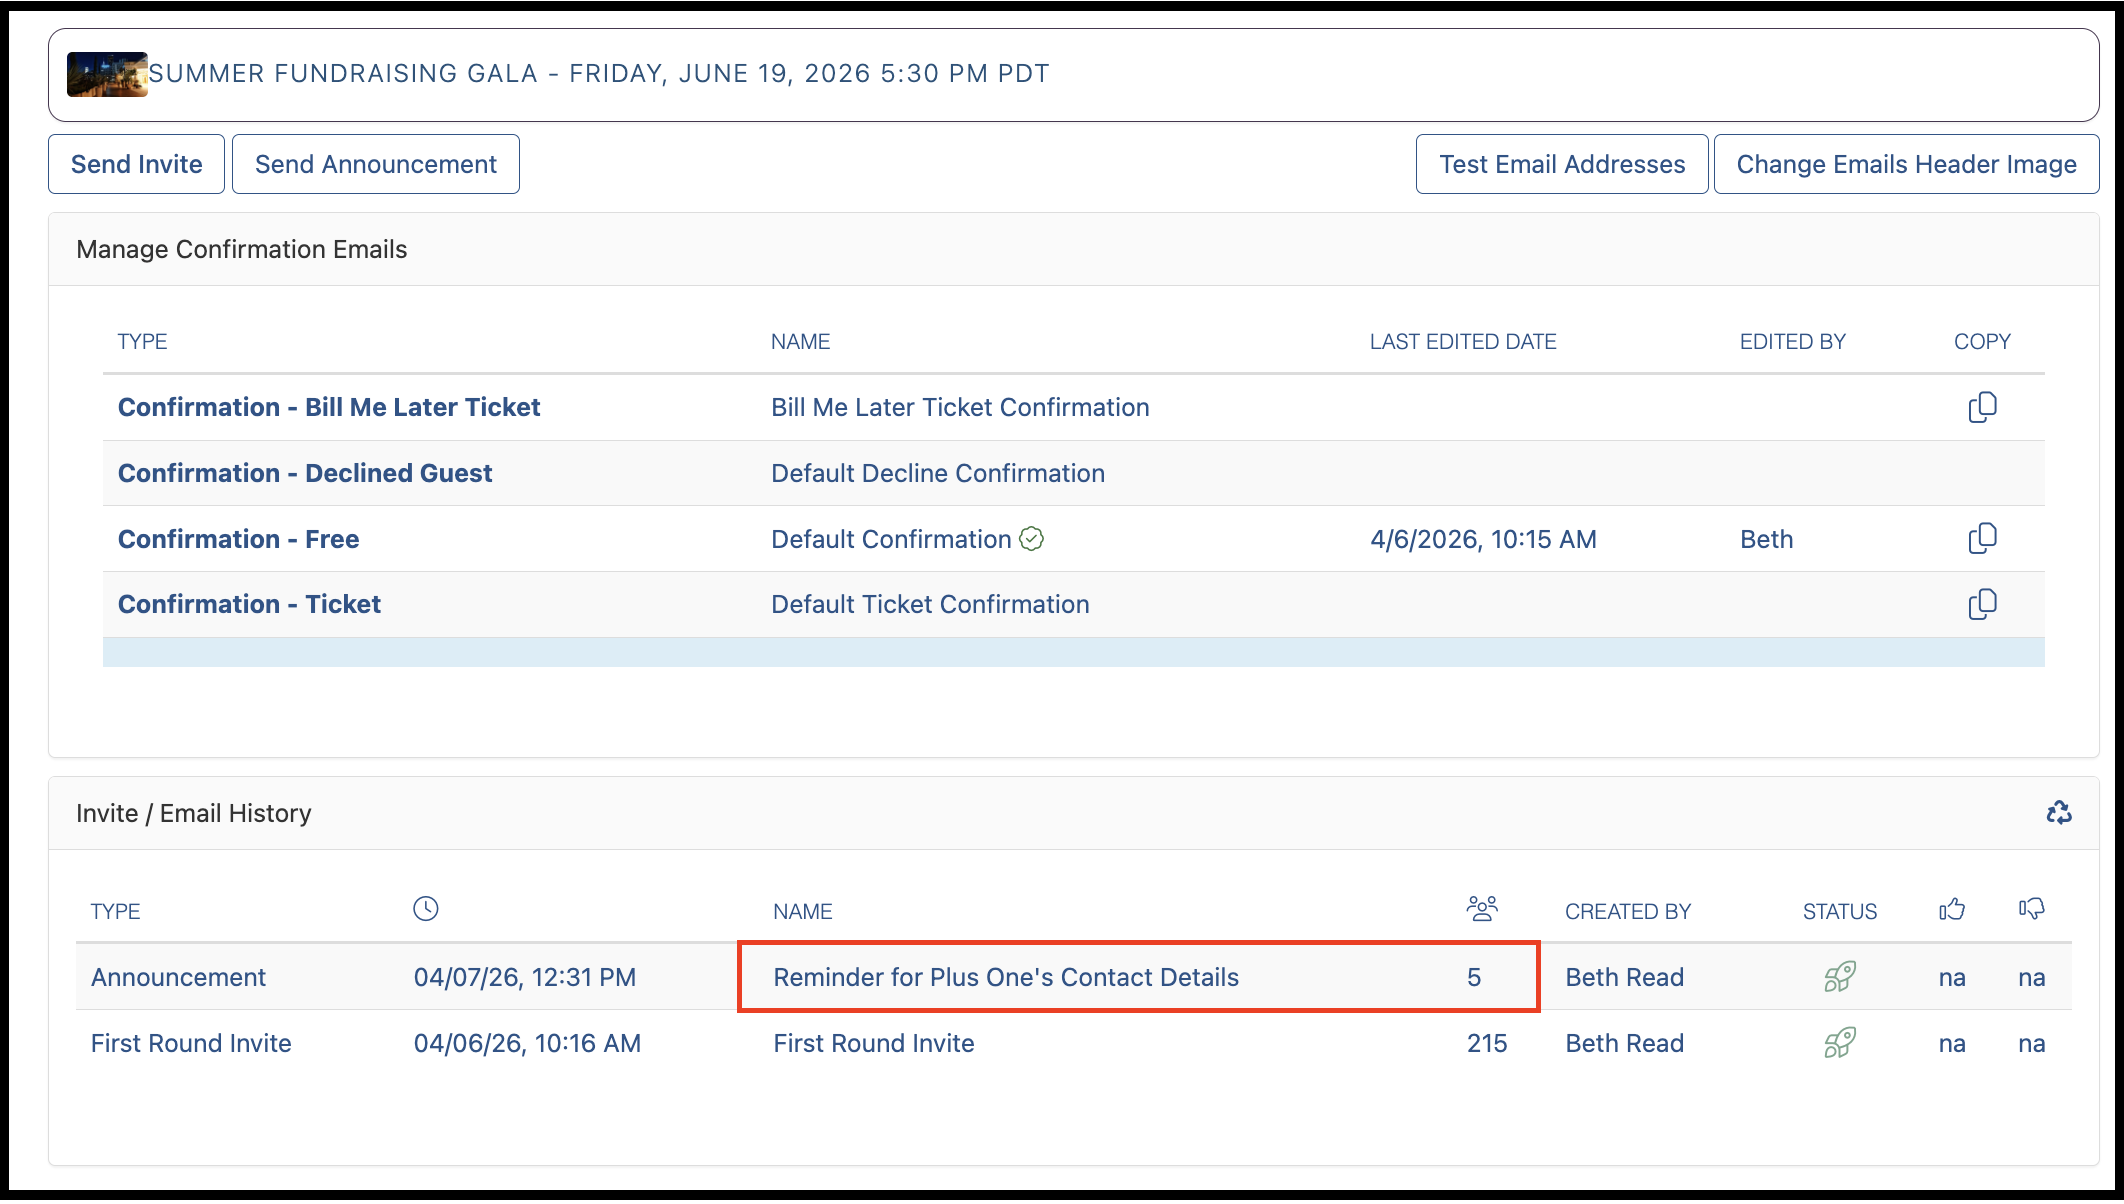Open the Confirmation - Ticket email
Image resolution: width=2124 pixels, height=1204 pixels.
tap(249, 604)
